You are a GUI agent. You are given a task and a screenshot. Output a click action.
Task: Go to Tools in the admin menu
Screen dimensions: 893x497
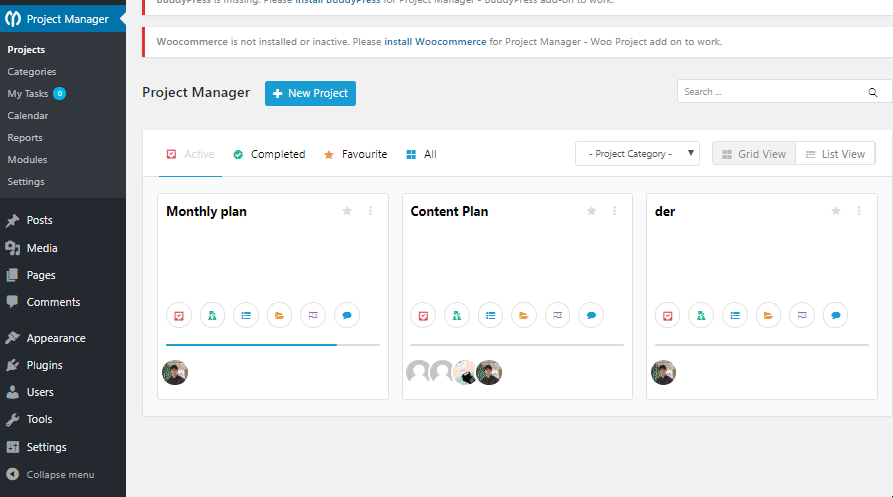(x=39, y=419)
